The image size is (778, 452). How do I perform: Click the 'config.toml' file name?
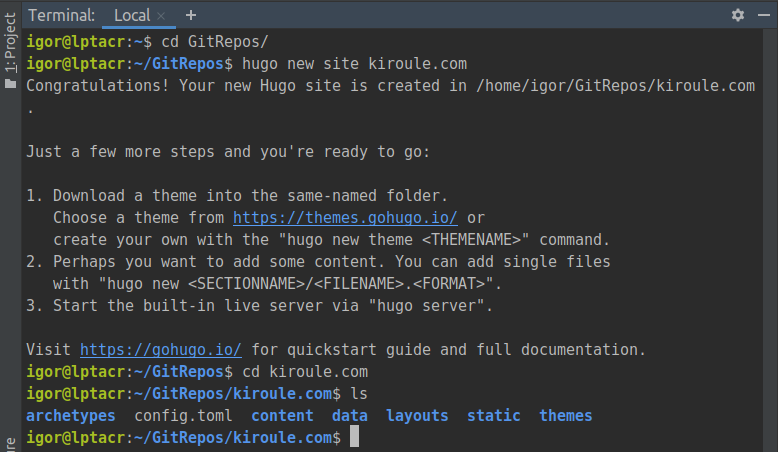tap(183, 416)
